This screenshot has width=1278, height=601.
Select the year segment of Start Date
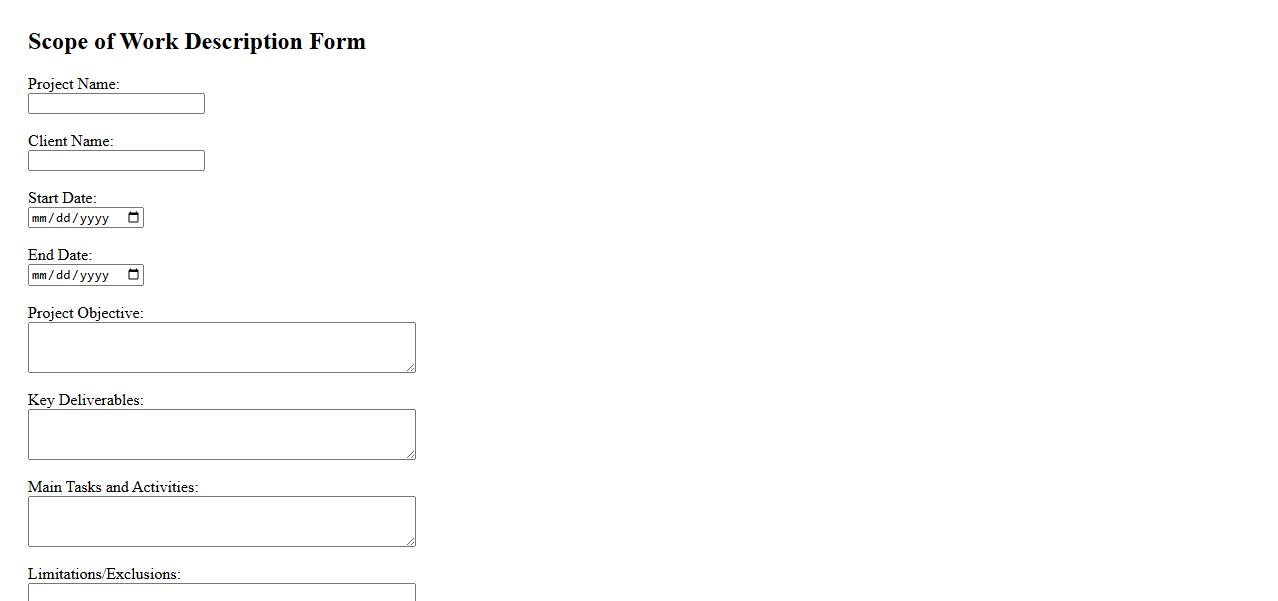(93, 218)
